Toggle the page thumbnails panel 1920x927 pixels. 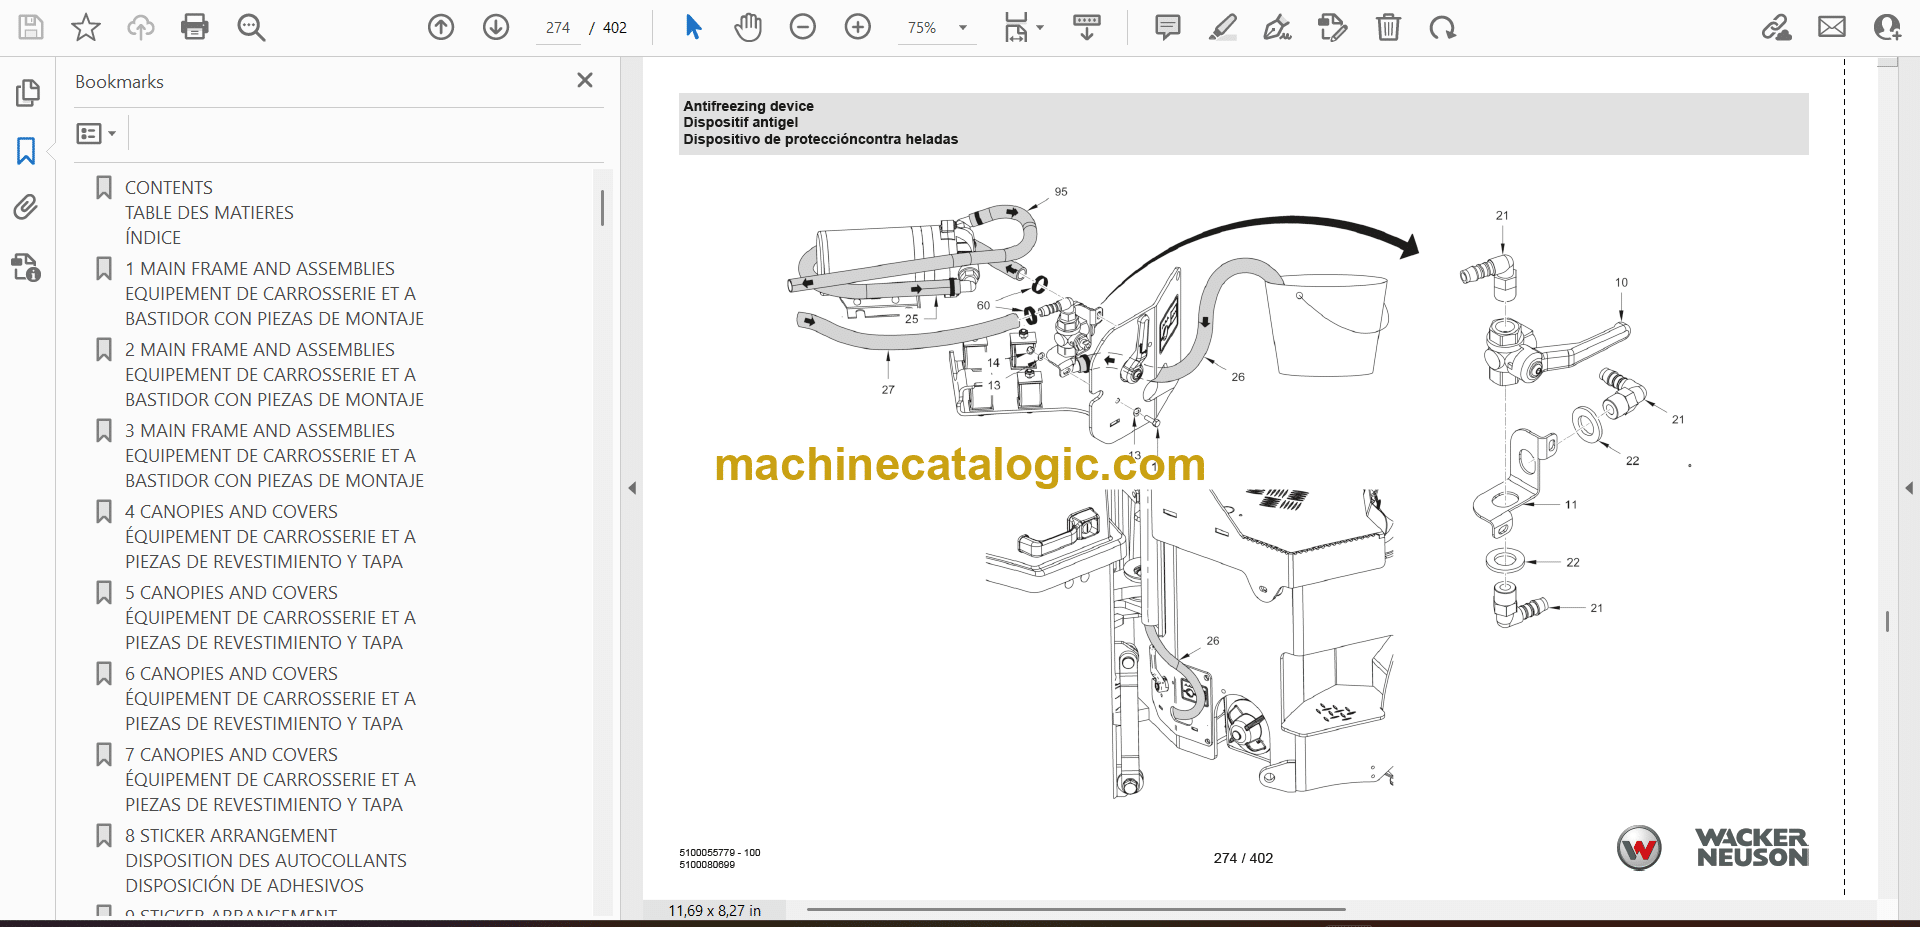[27, 93]
